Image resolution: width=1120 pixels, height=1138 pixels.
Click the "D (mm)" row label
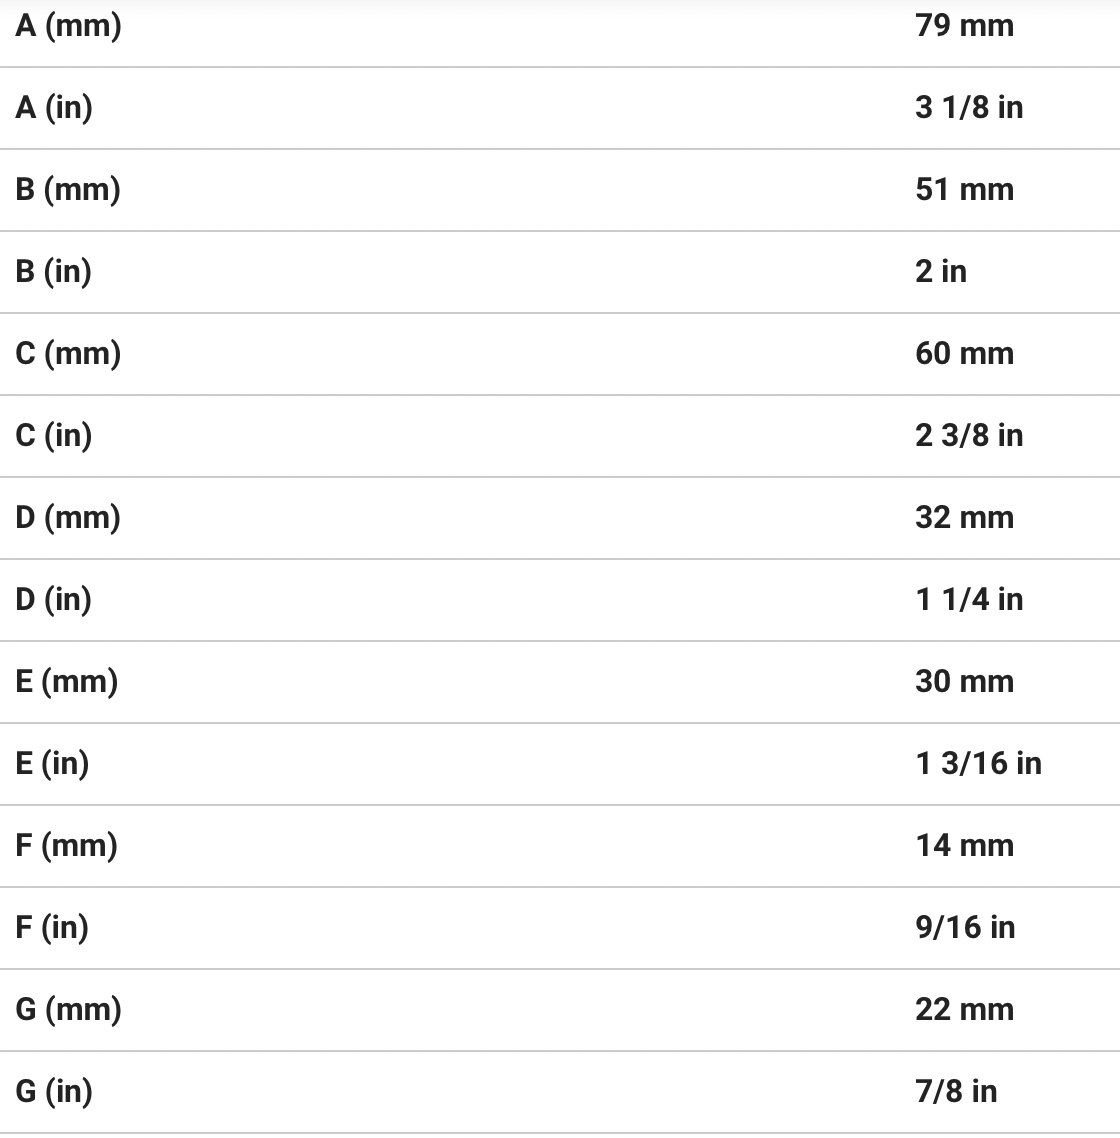pyautogui.click(x=68, y=517)
